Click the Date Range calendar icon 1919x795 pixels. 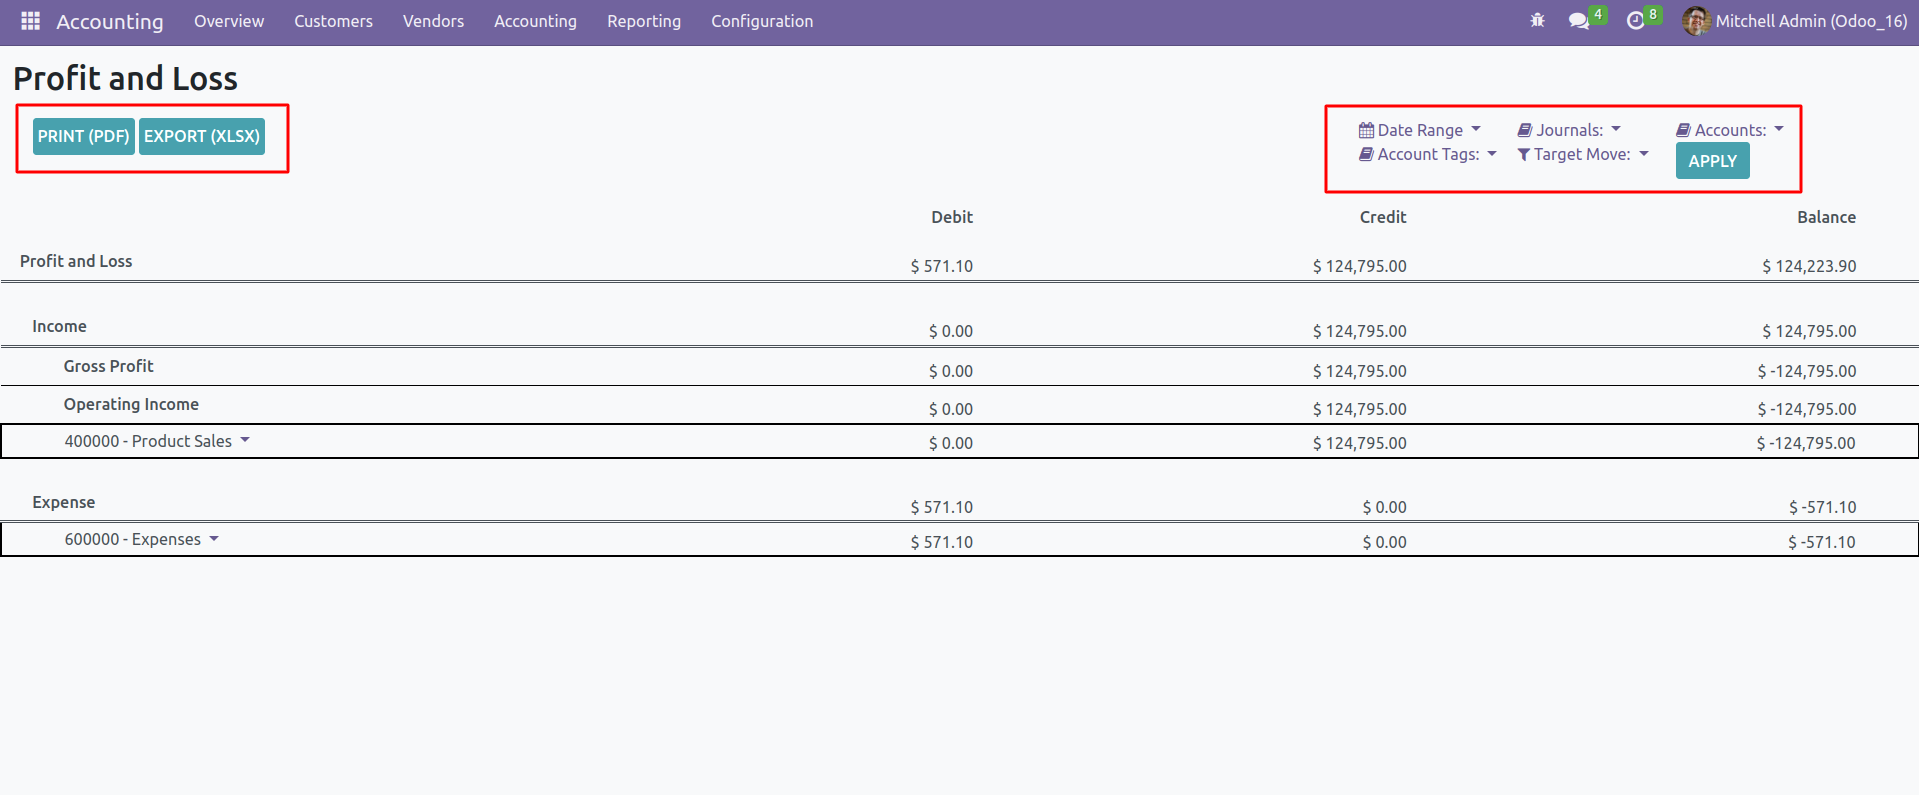click(1366, 130)
